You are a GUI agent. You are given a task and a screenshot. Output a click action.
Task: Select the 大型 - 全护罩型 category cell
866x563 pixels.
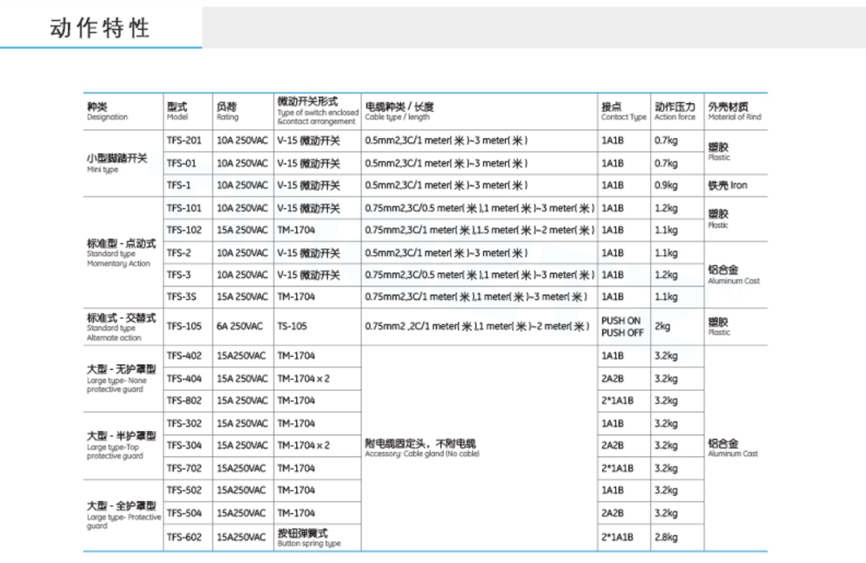pyautogui.click(x=124, y=515)
